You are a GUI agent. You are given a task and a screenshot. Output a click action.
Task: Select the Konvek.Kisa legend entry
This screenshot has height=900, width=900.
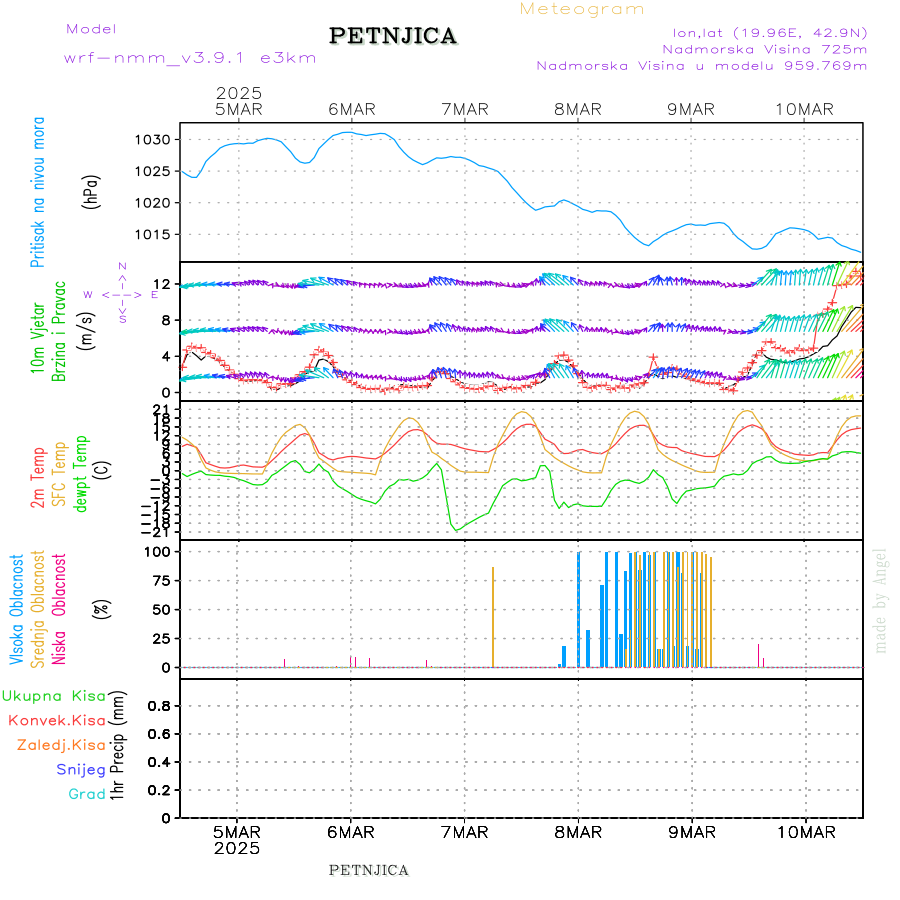point(57,720)
